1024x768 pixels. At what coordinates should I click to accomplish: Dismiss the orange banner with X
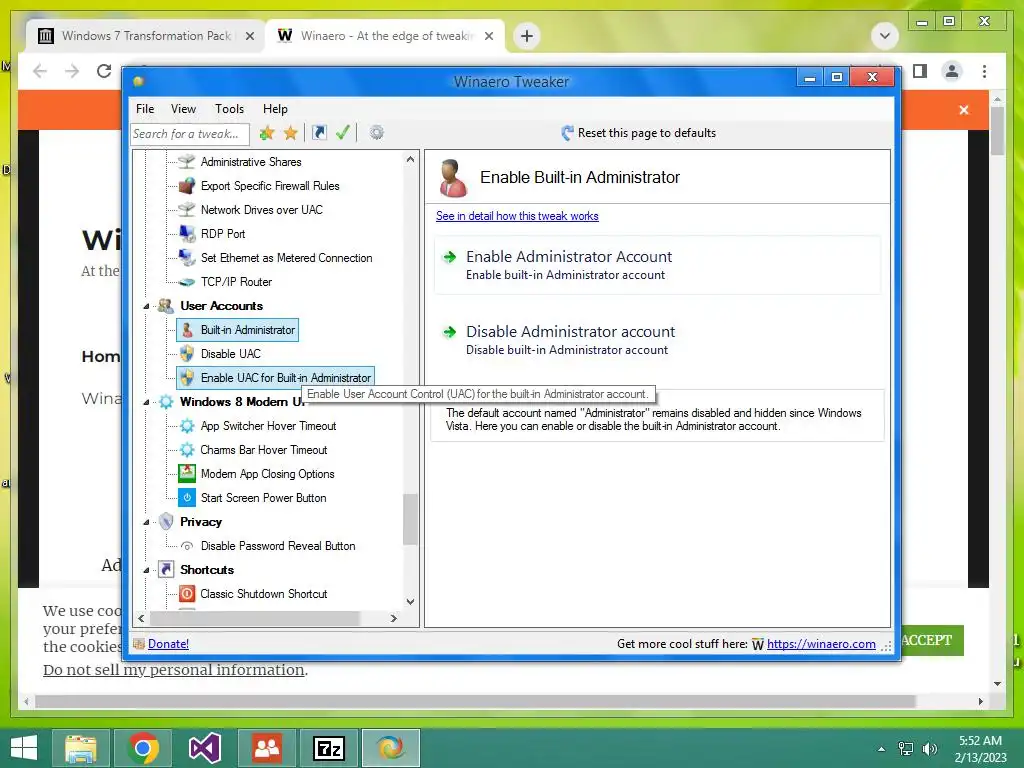coord(964,110)
